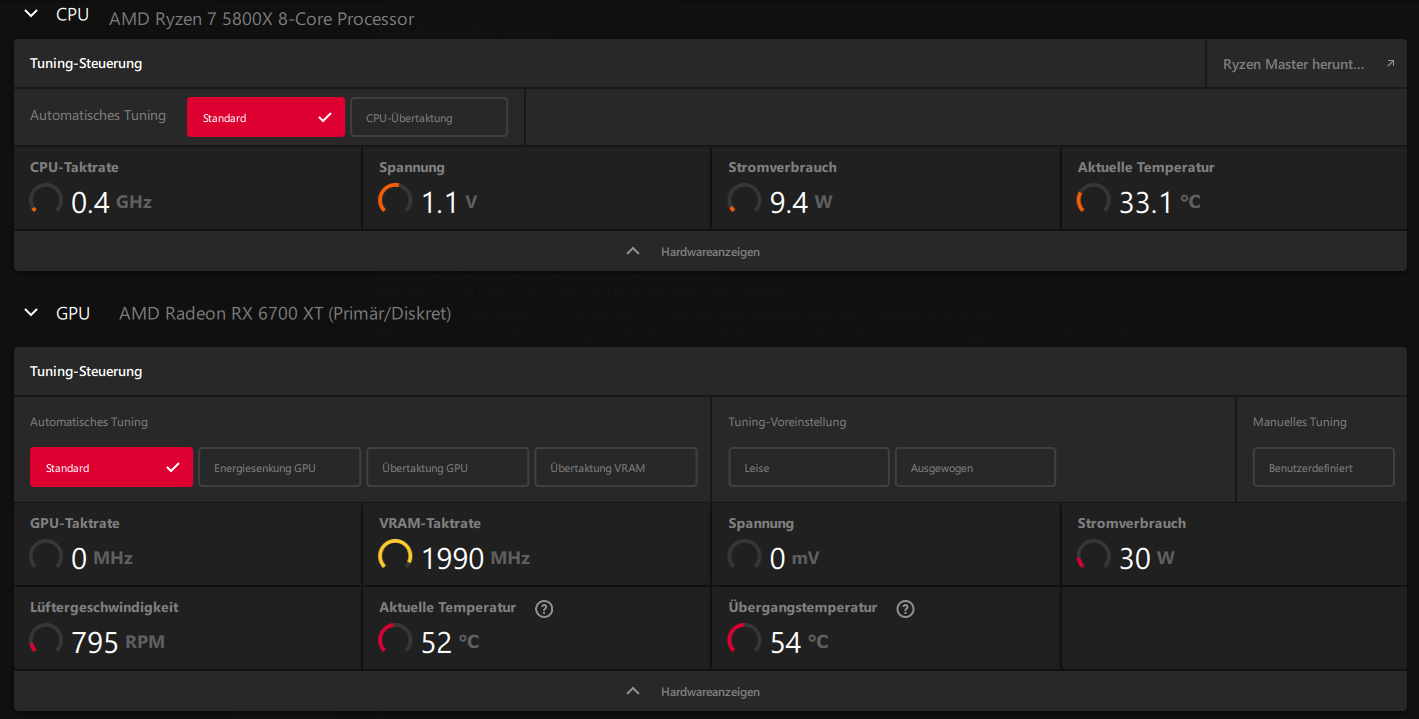Select the Leise tuning preset
1419x719 pixels.
point(809,467)
